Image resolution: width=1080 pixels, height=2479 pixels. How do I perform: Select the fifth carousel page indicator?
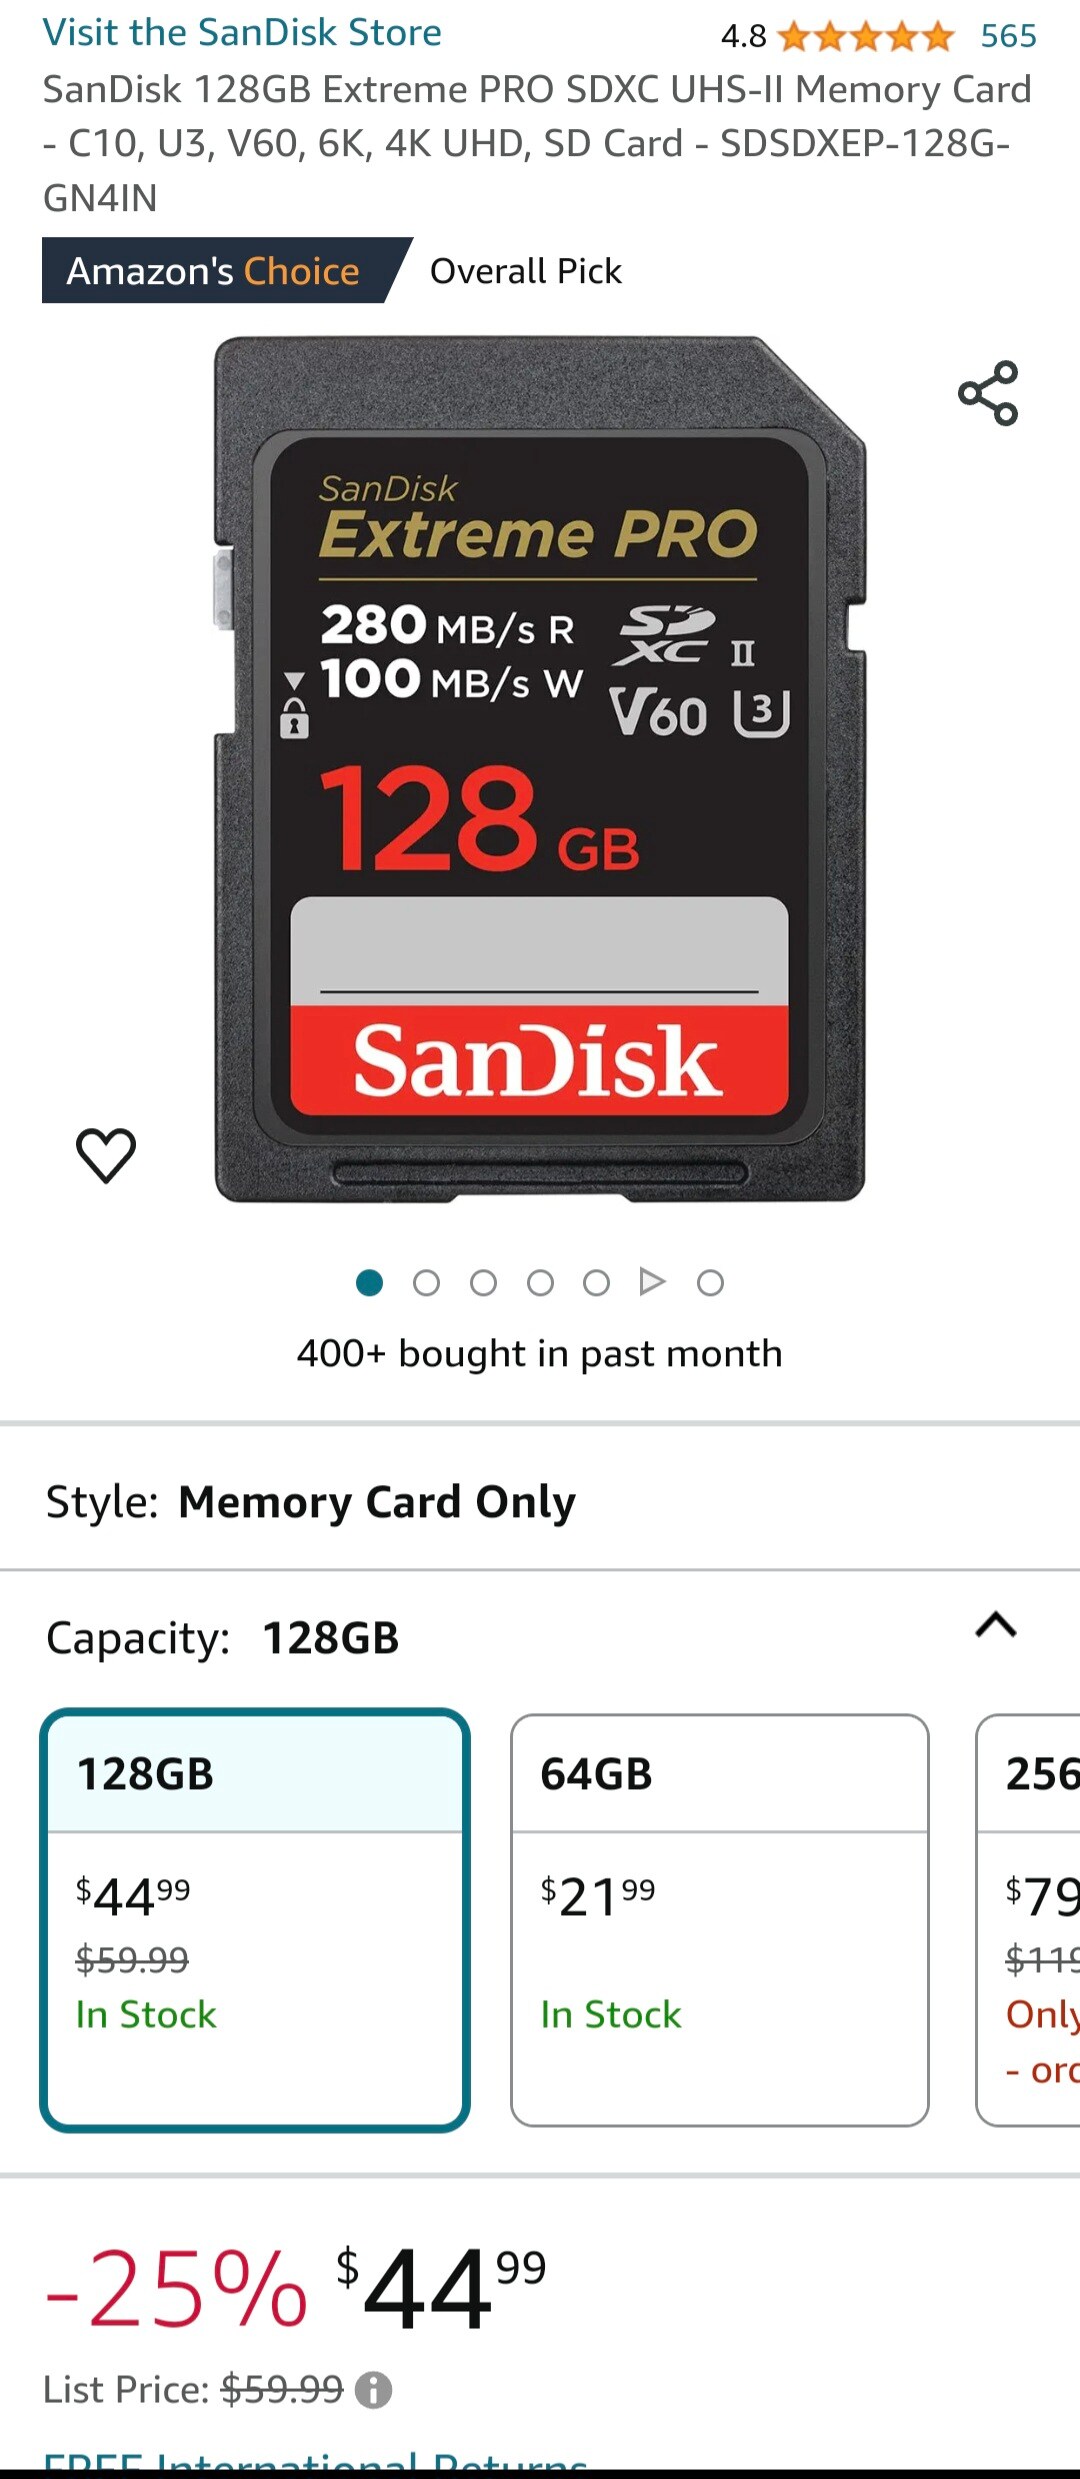tap(597, 1282)
